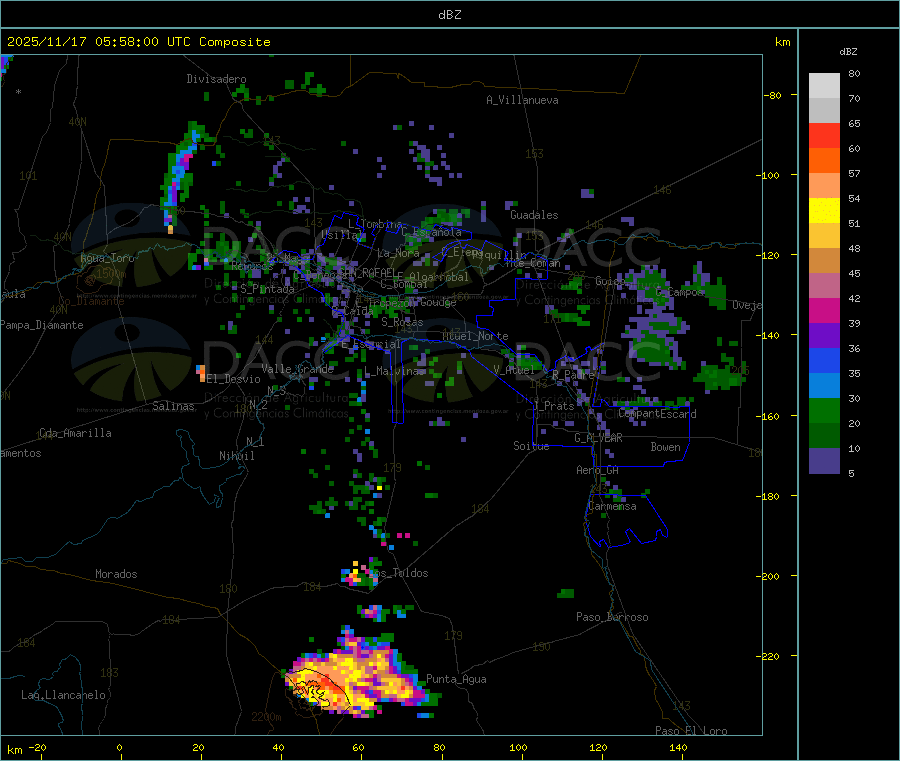Click the Atuel_Norte label
This screenshot has height=761, width=900.
coord(475,336)
